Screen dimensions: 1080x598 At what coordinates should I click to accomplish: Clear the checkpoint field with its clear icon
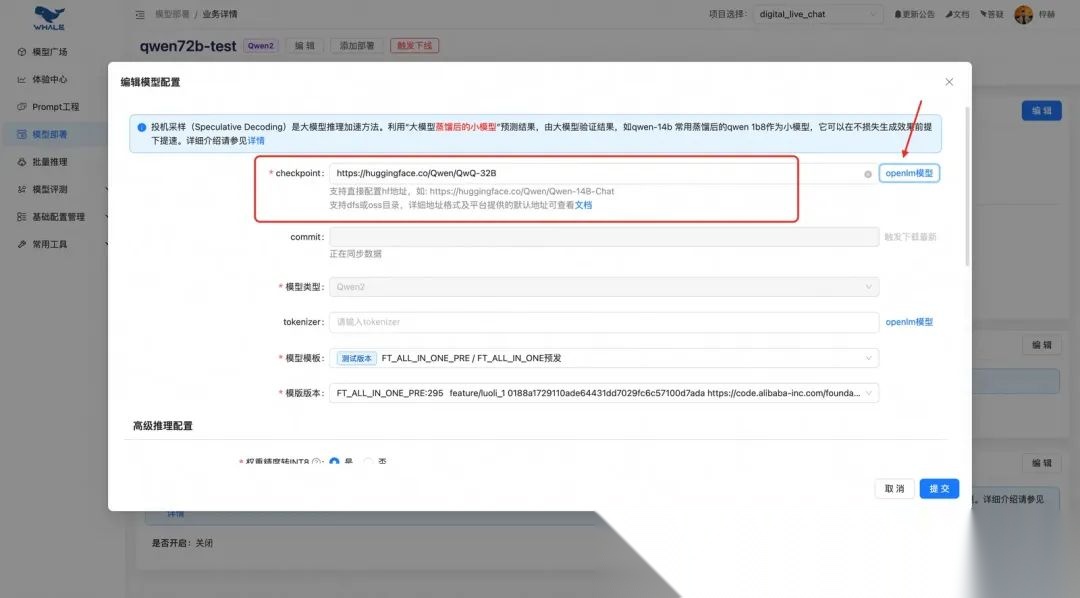[x=868, y=174]
